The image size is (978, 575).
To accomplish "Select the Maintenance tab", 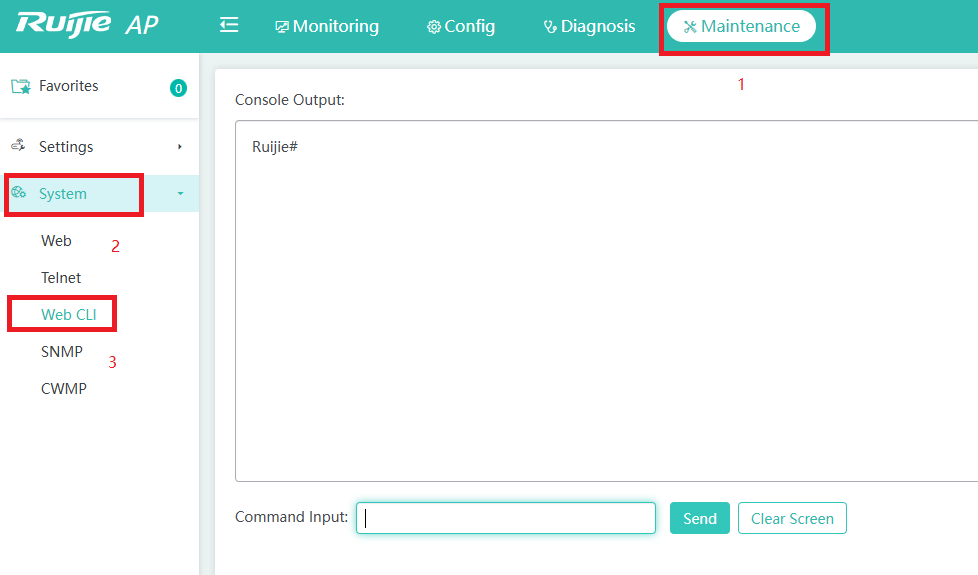I will (742, 27).
